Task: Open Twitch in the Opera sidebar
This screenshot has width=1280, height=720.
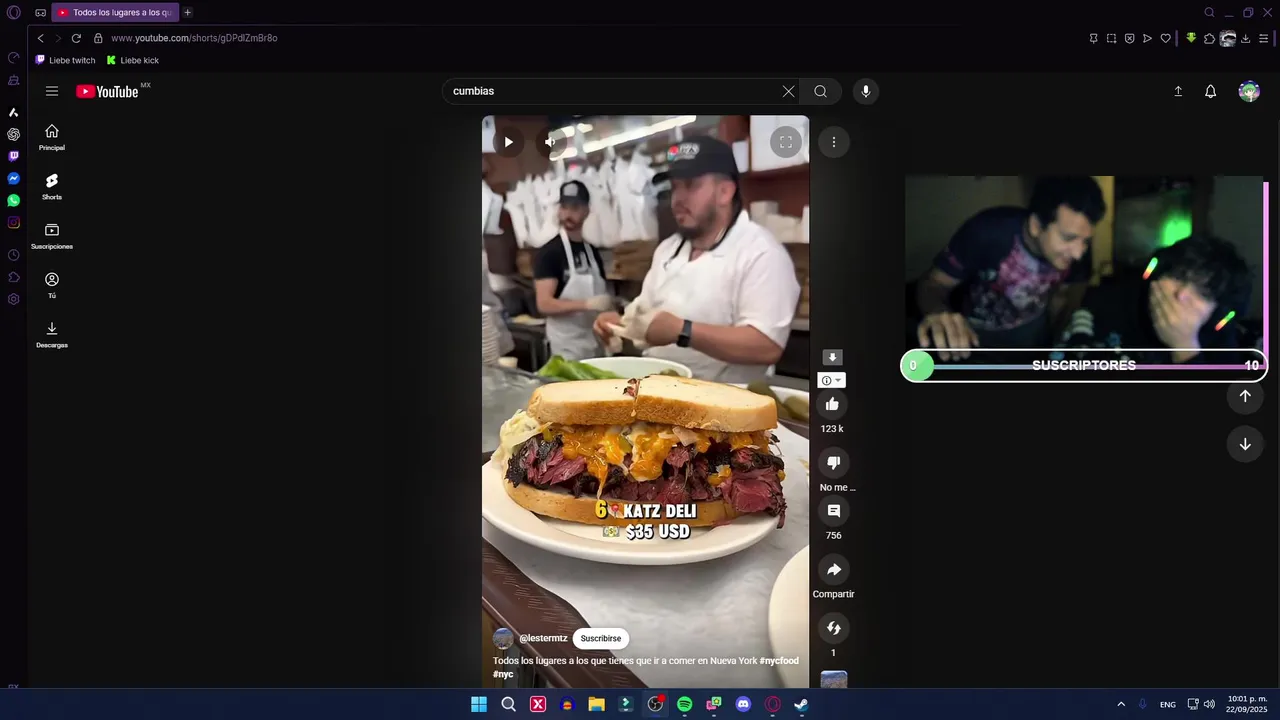Action: (x=13, y=156)
